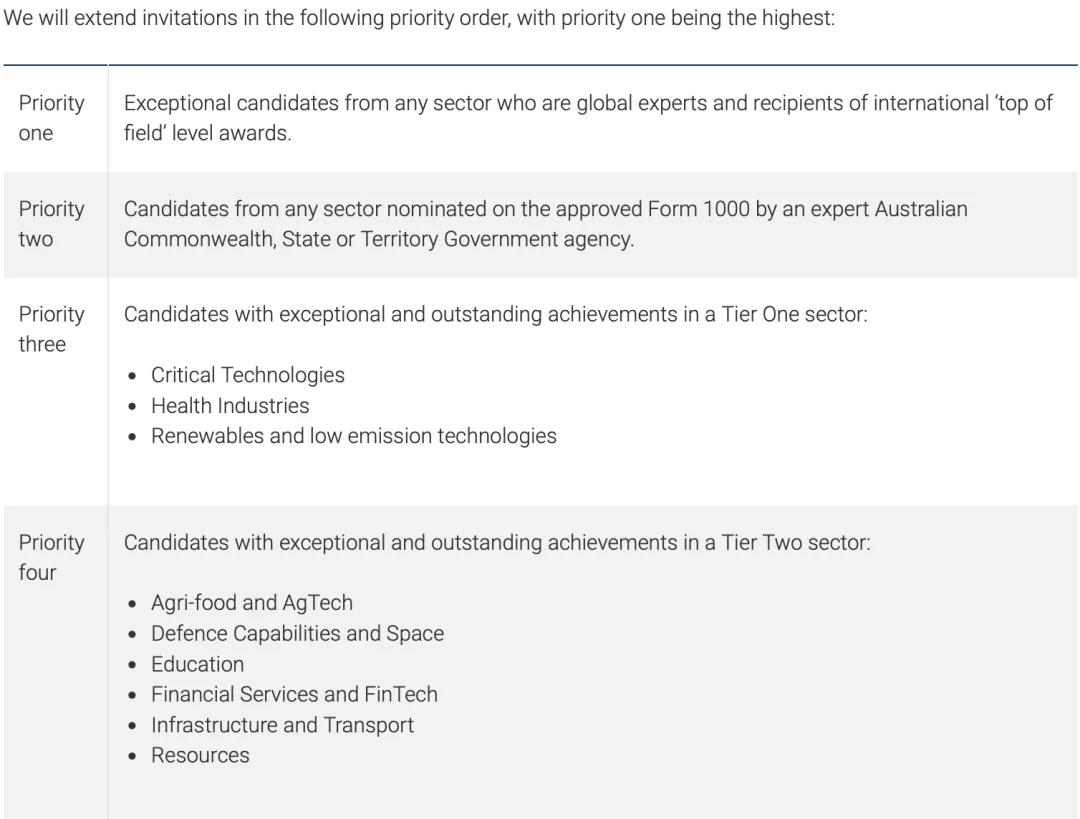This screenshot has height=819, width=1080.
Task: Click the Priority two row label
Action: 52,224
